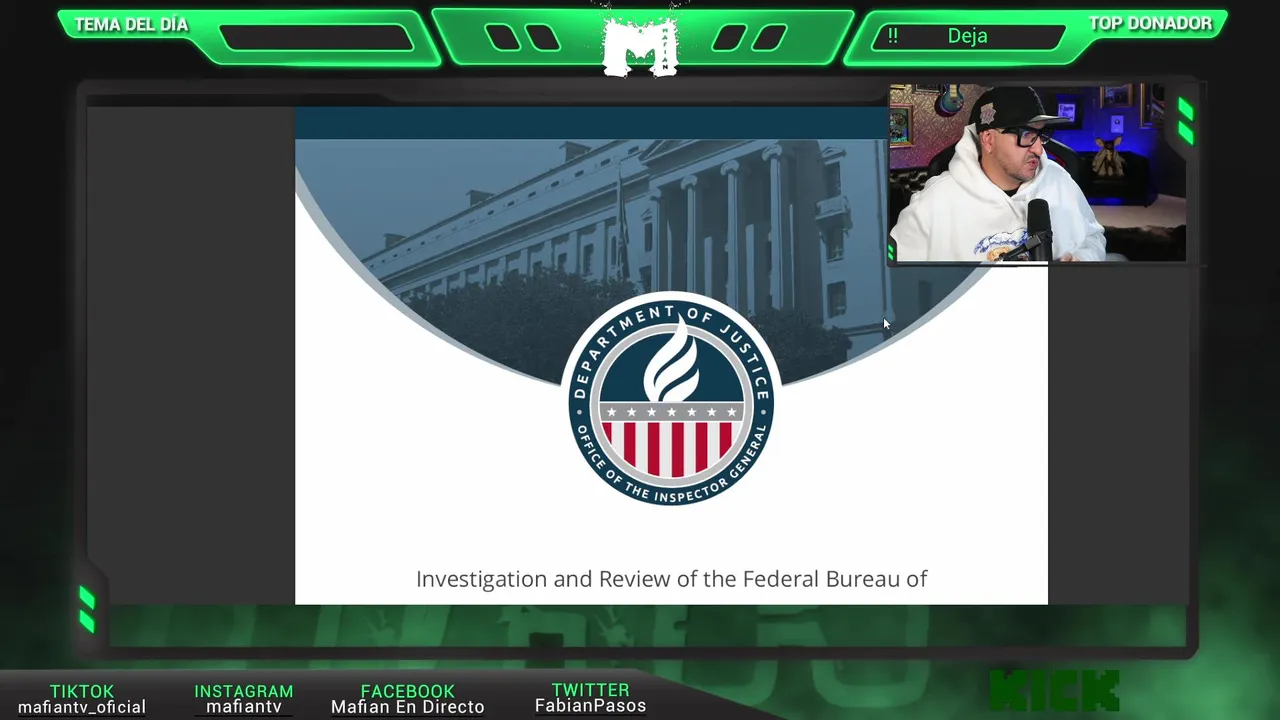Click the FACEBOOK name Mafian En Directo

408,707
